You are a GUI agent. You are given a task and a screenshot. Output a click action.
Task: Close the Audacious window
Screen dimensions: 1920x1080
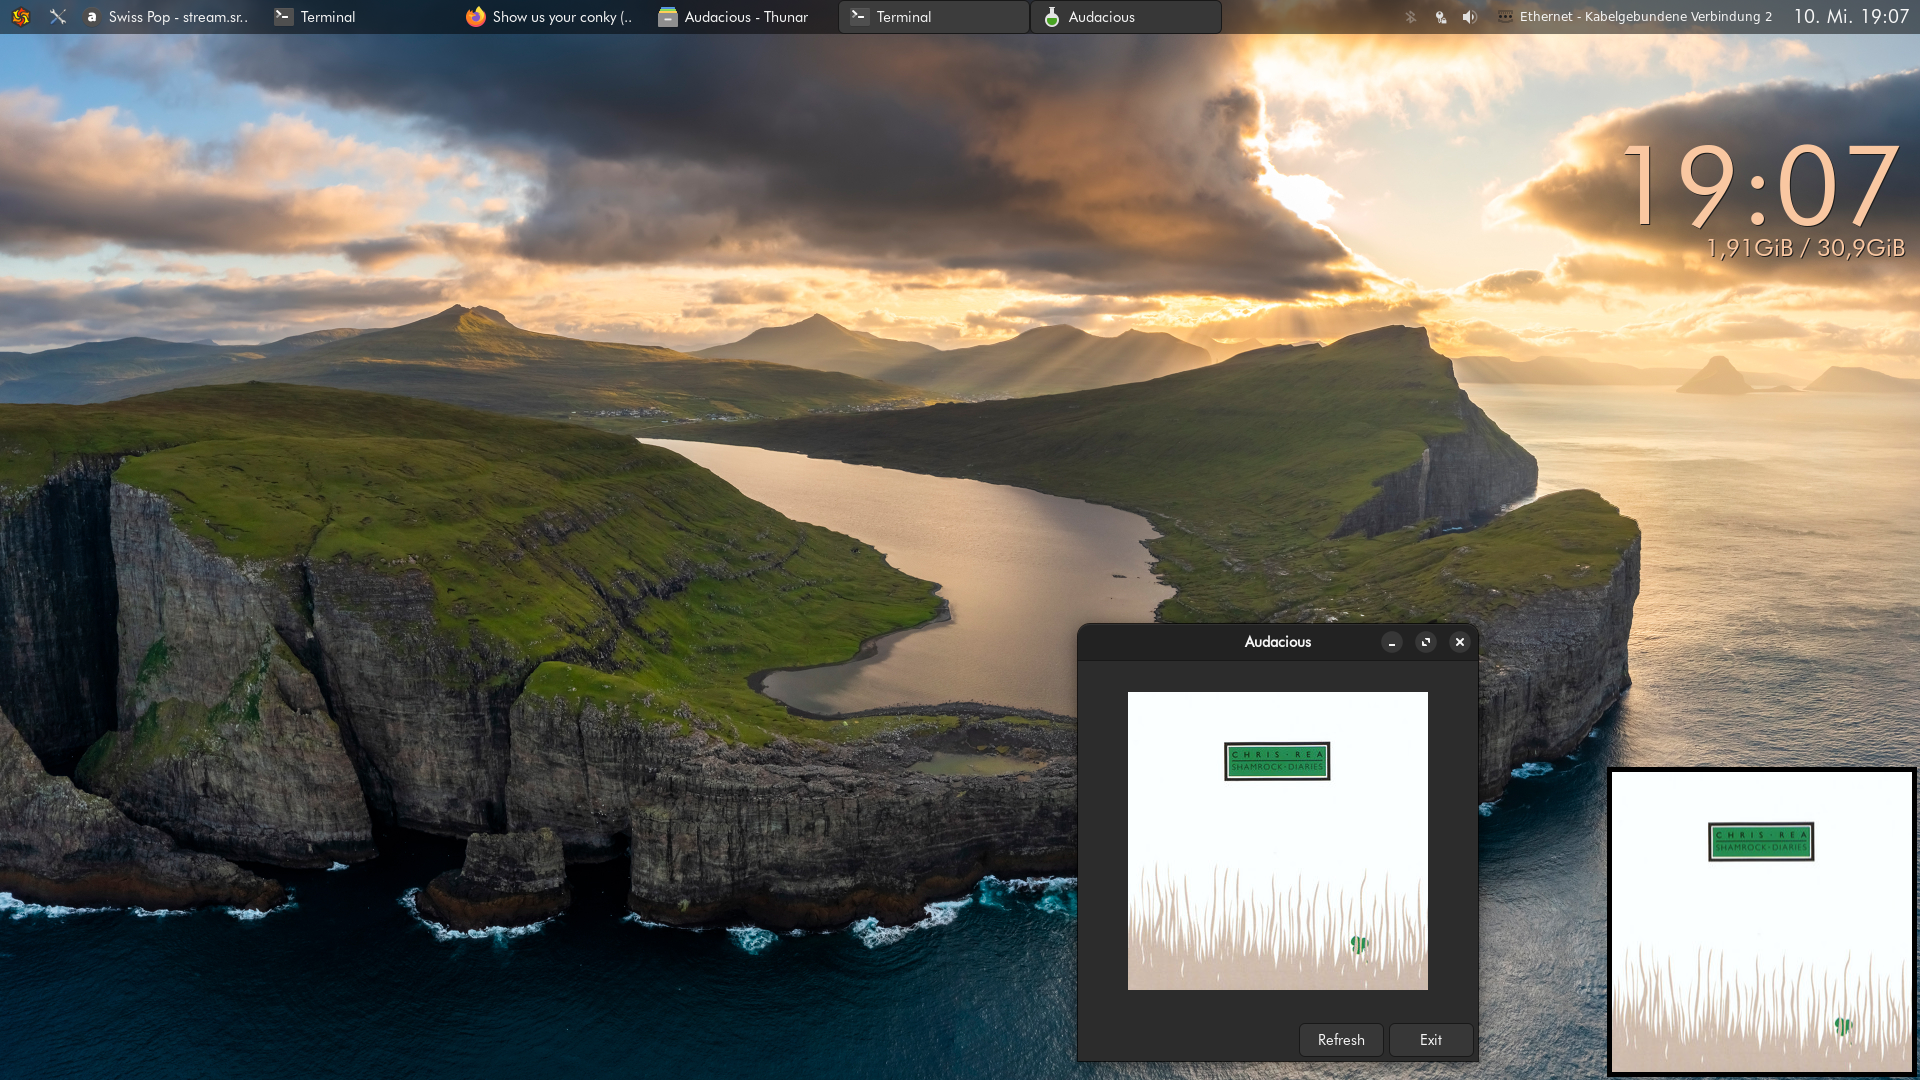(x=1460, y=642)
